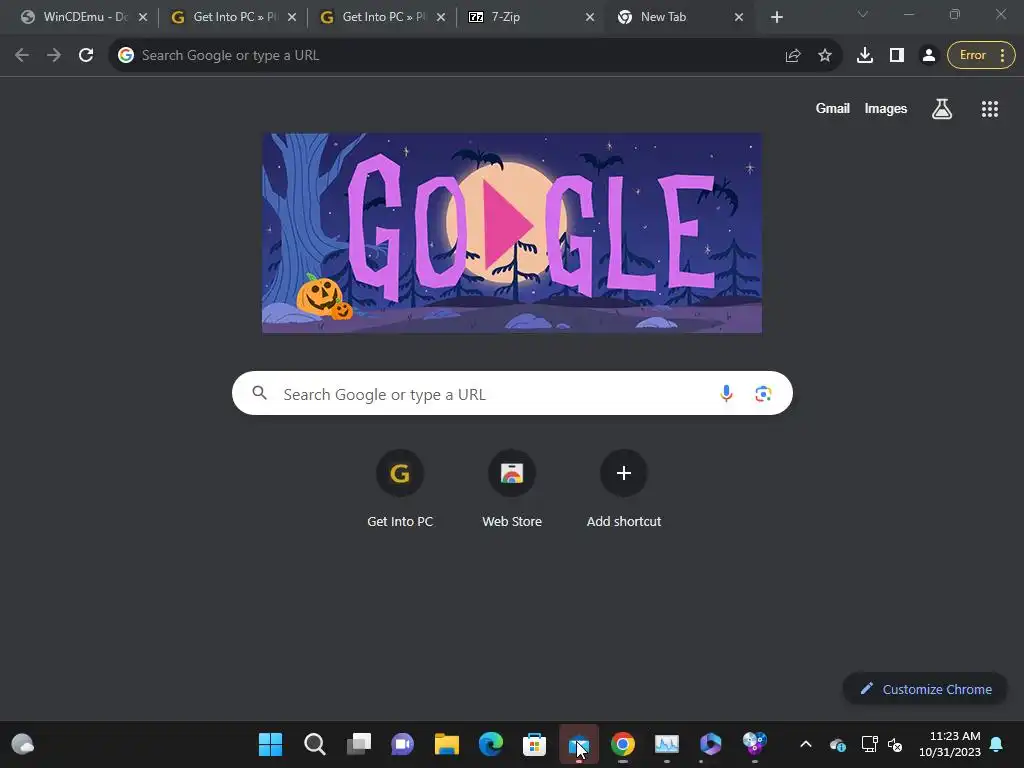The width and height of the screenshot is (1024, 768).
Task: Open the Images link
Action: point(886,109)
